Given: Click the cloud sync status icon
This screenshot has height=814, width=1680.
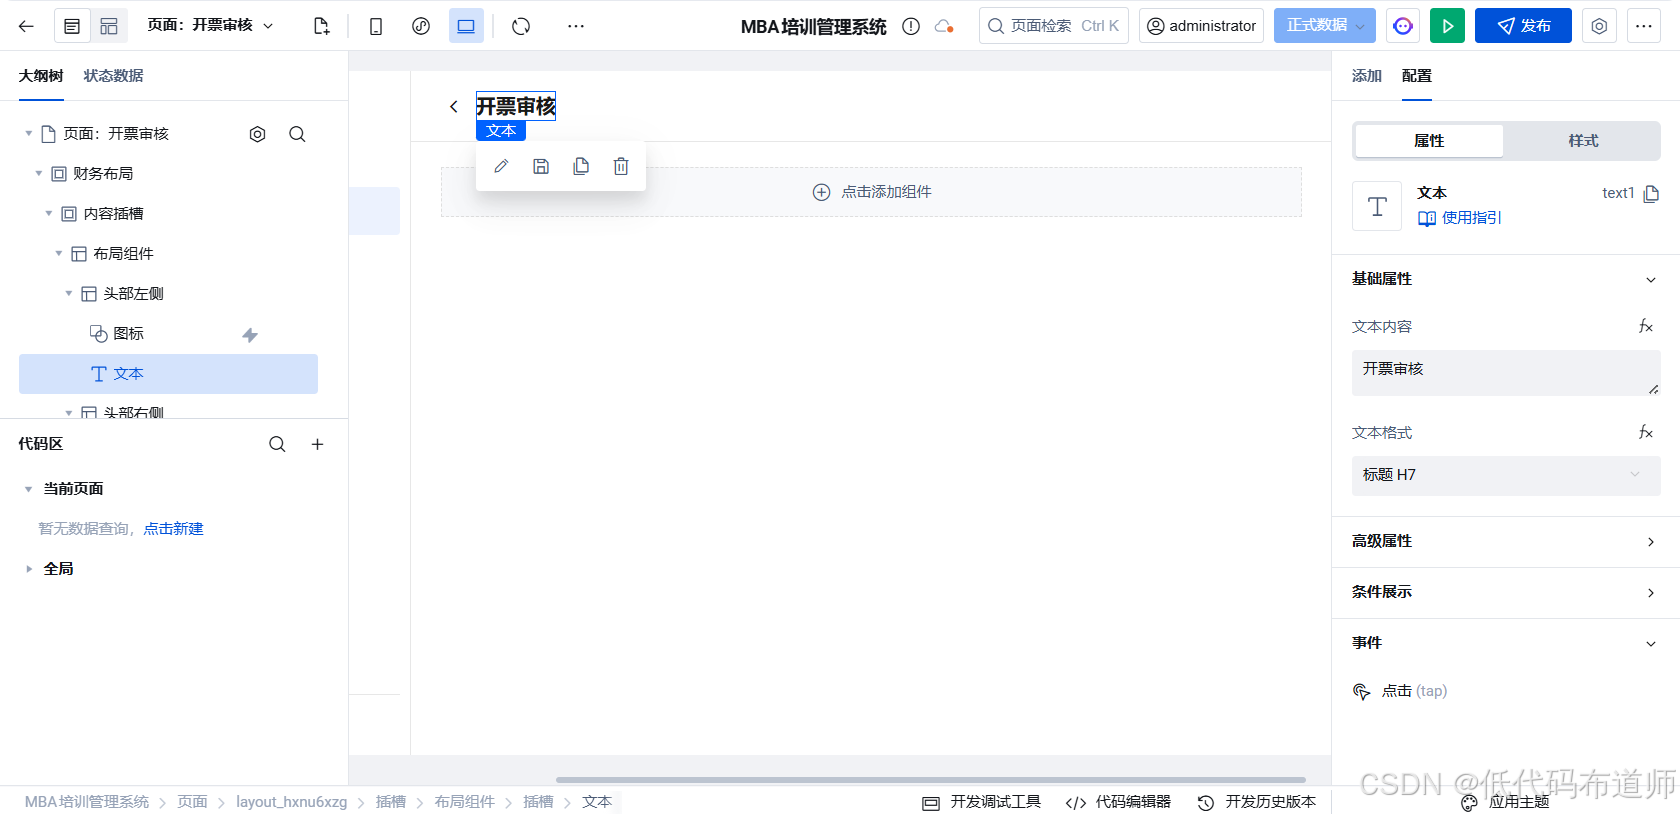Looking at the screenshot, I should pyautogui.click(x=944, y=26).
